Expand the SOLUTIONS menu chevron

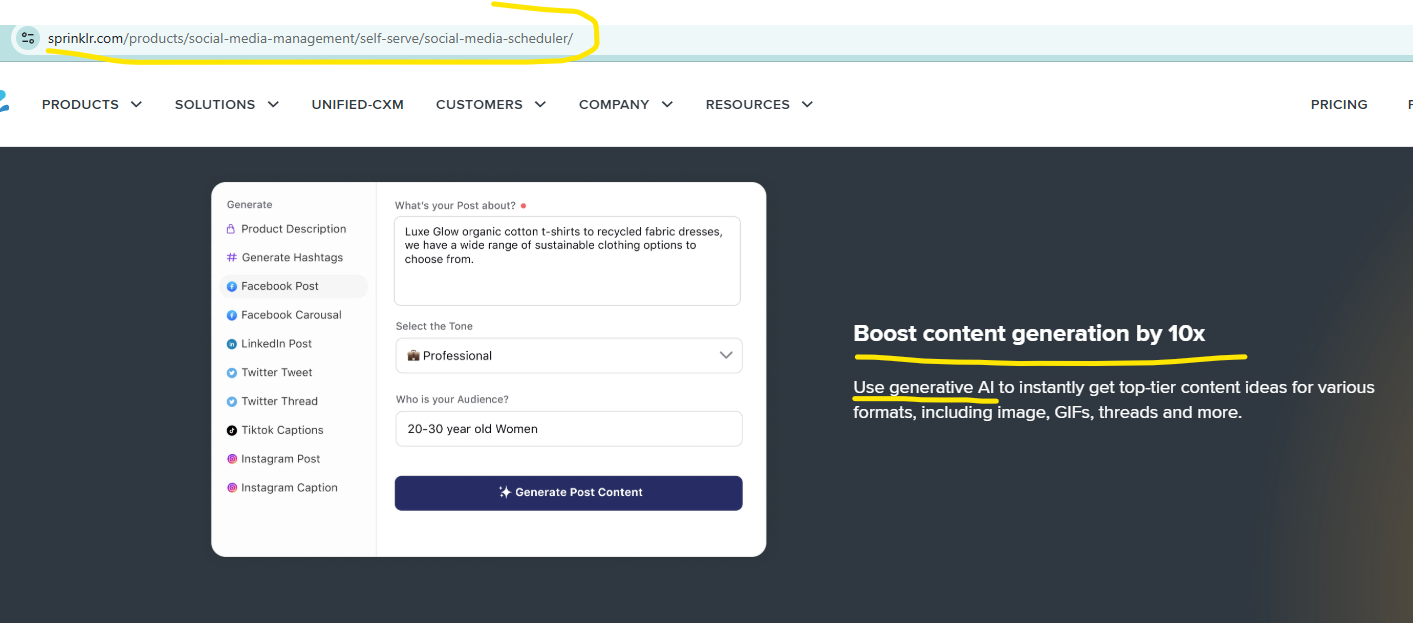273,104
